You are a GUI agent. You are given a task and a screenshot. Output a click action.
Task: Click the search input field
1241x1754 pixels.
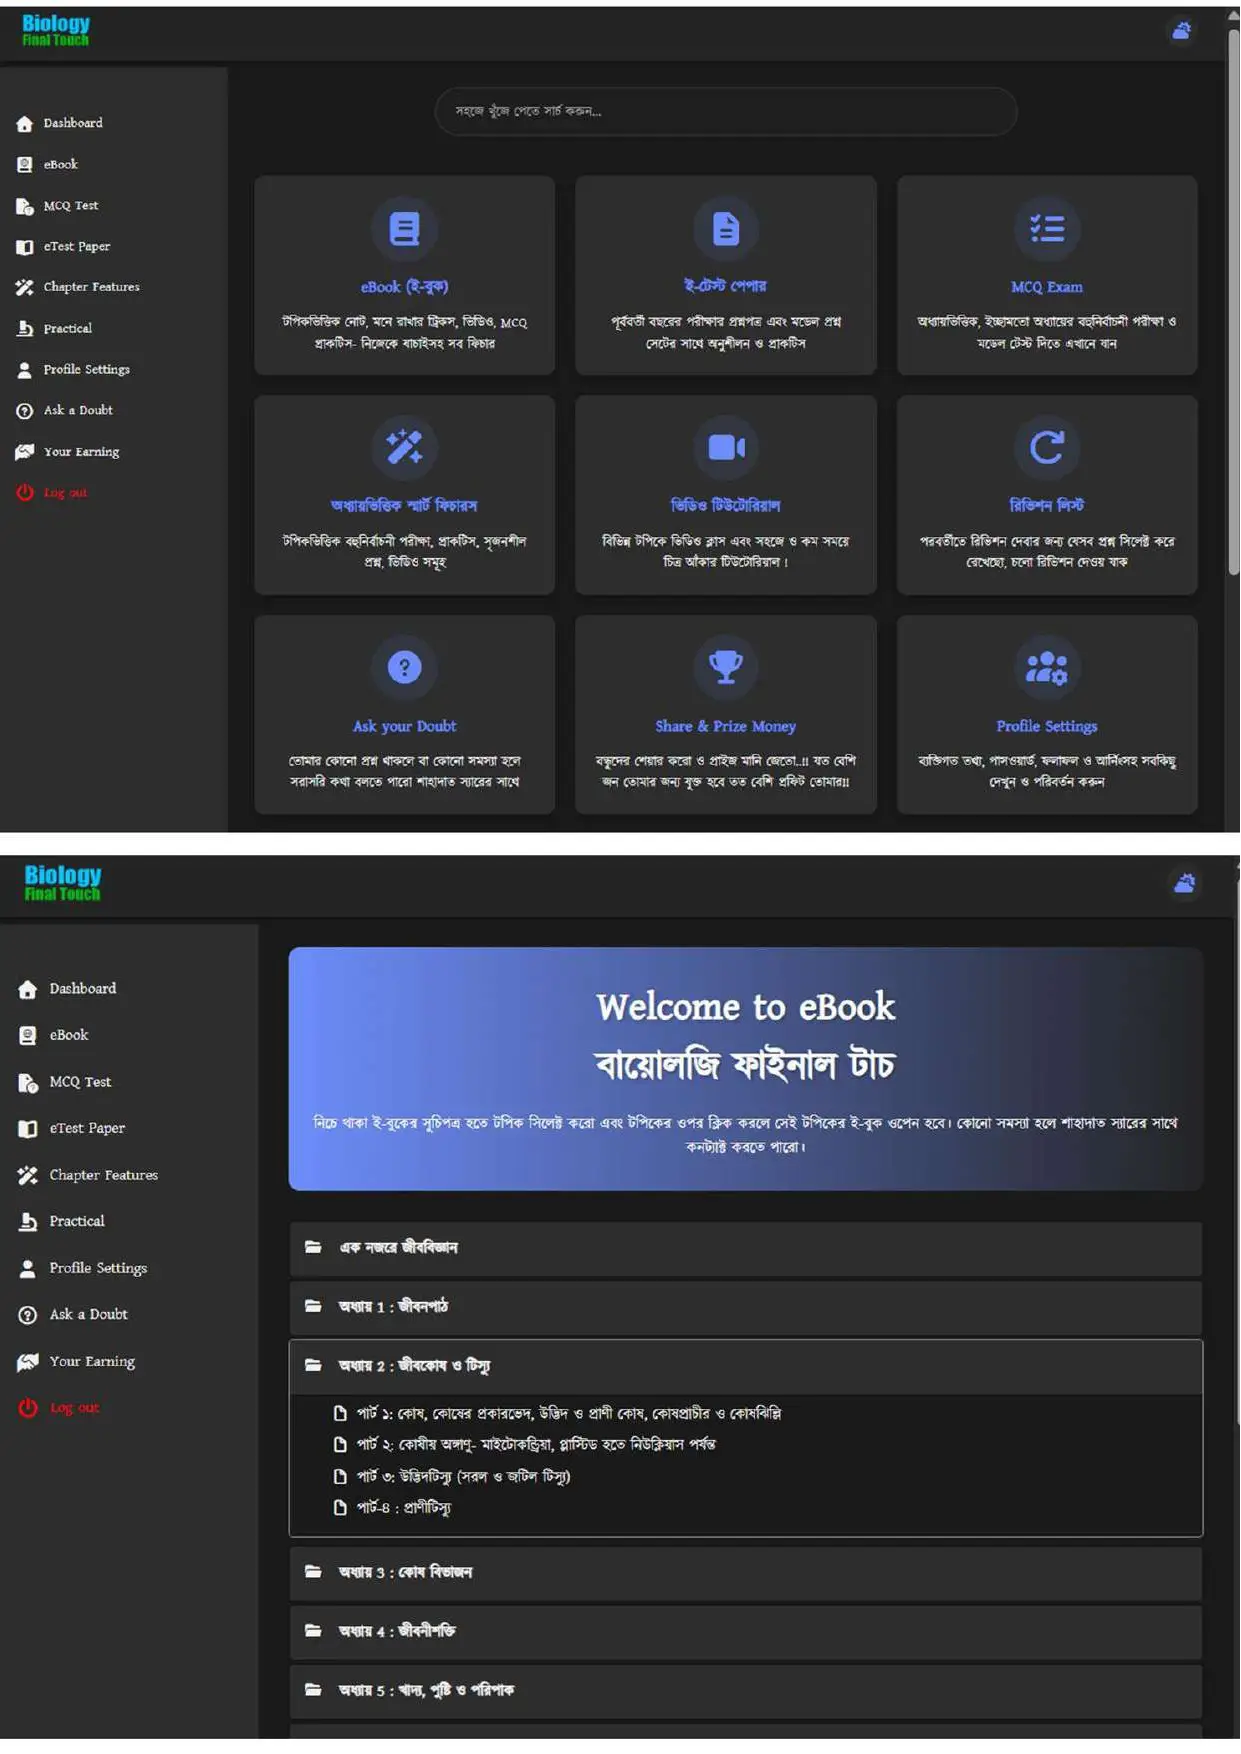(726, 111)
